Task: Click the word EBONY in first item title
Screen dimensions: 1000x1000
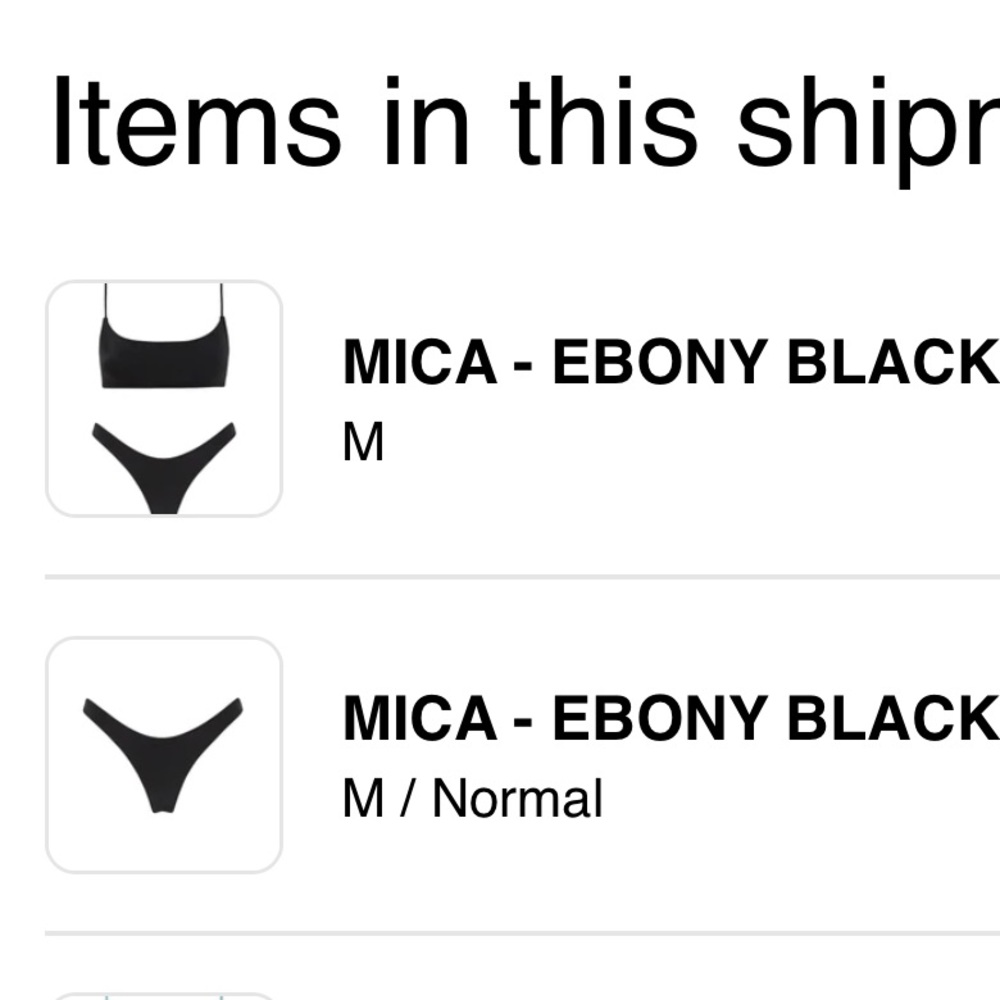Action: (x=660, y=362)
